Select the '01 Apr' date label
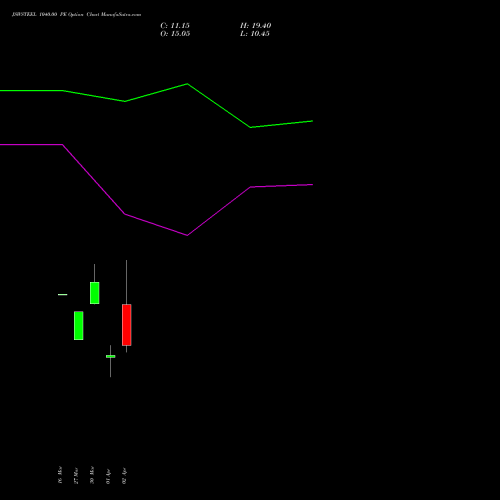The width and height of the screenshot is (500, 500). point(108,476)
